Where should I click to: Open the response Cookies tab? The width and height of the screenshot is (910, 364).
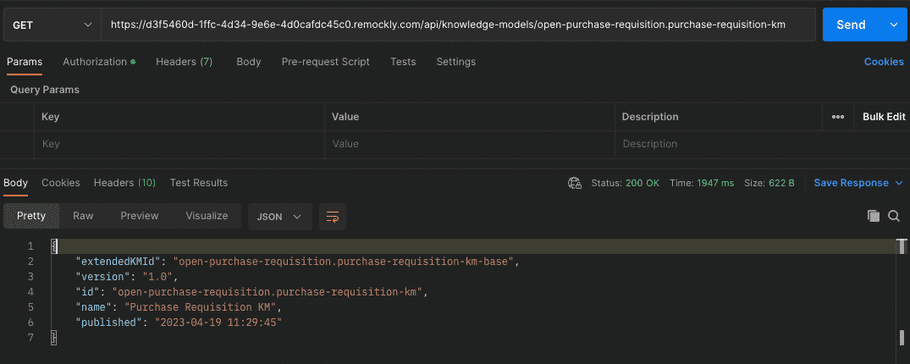(x=61, y=183)
